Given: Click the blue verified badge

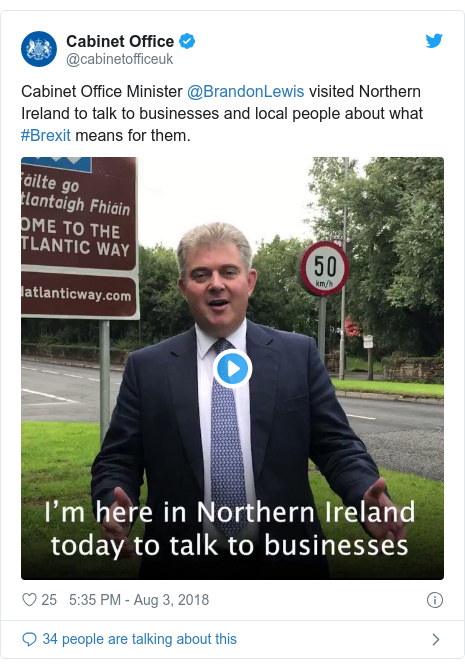Looking at the screenshot, I should 187,41.
